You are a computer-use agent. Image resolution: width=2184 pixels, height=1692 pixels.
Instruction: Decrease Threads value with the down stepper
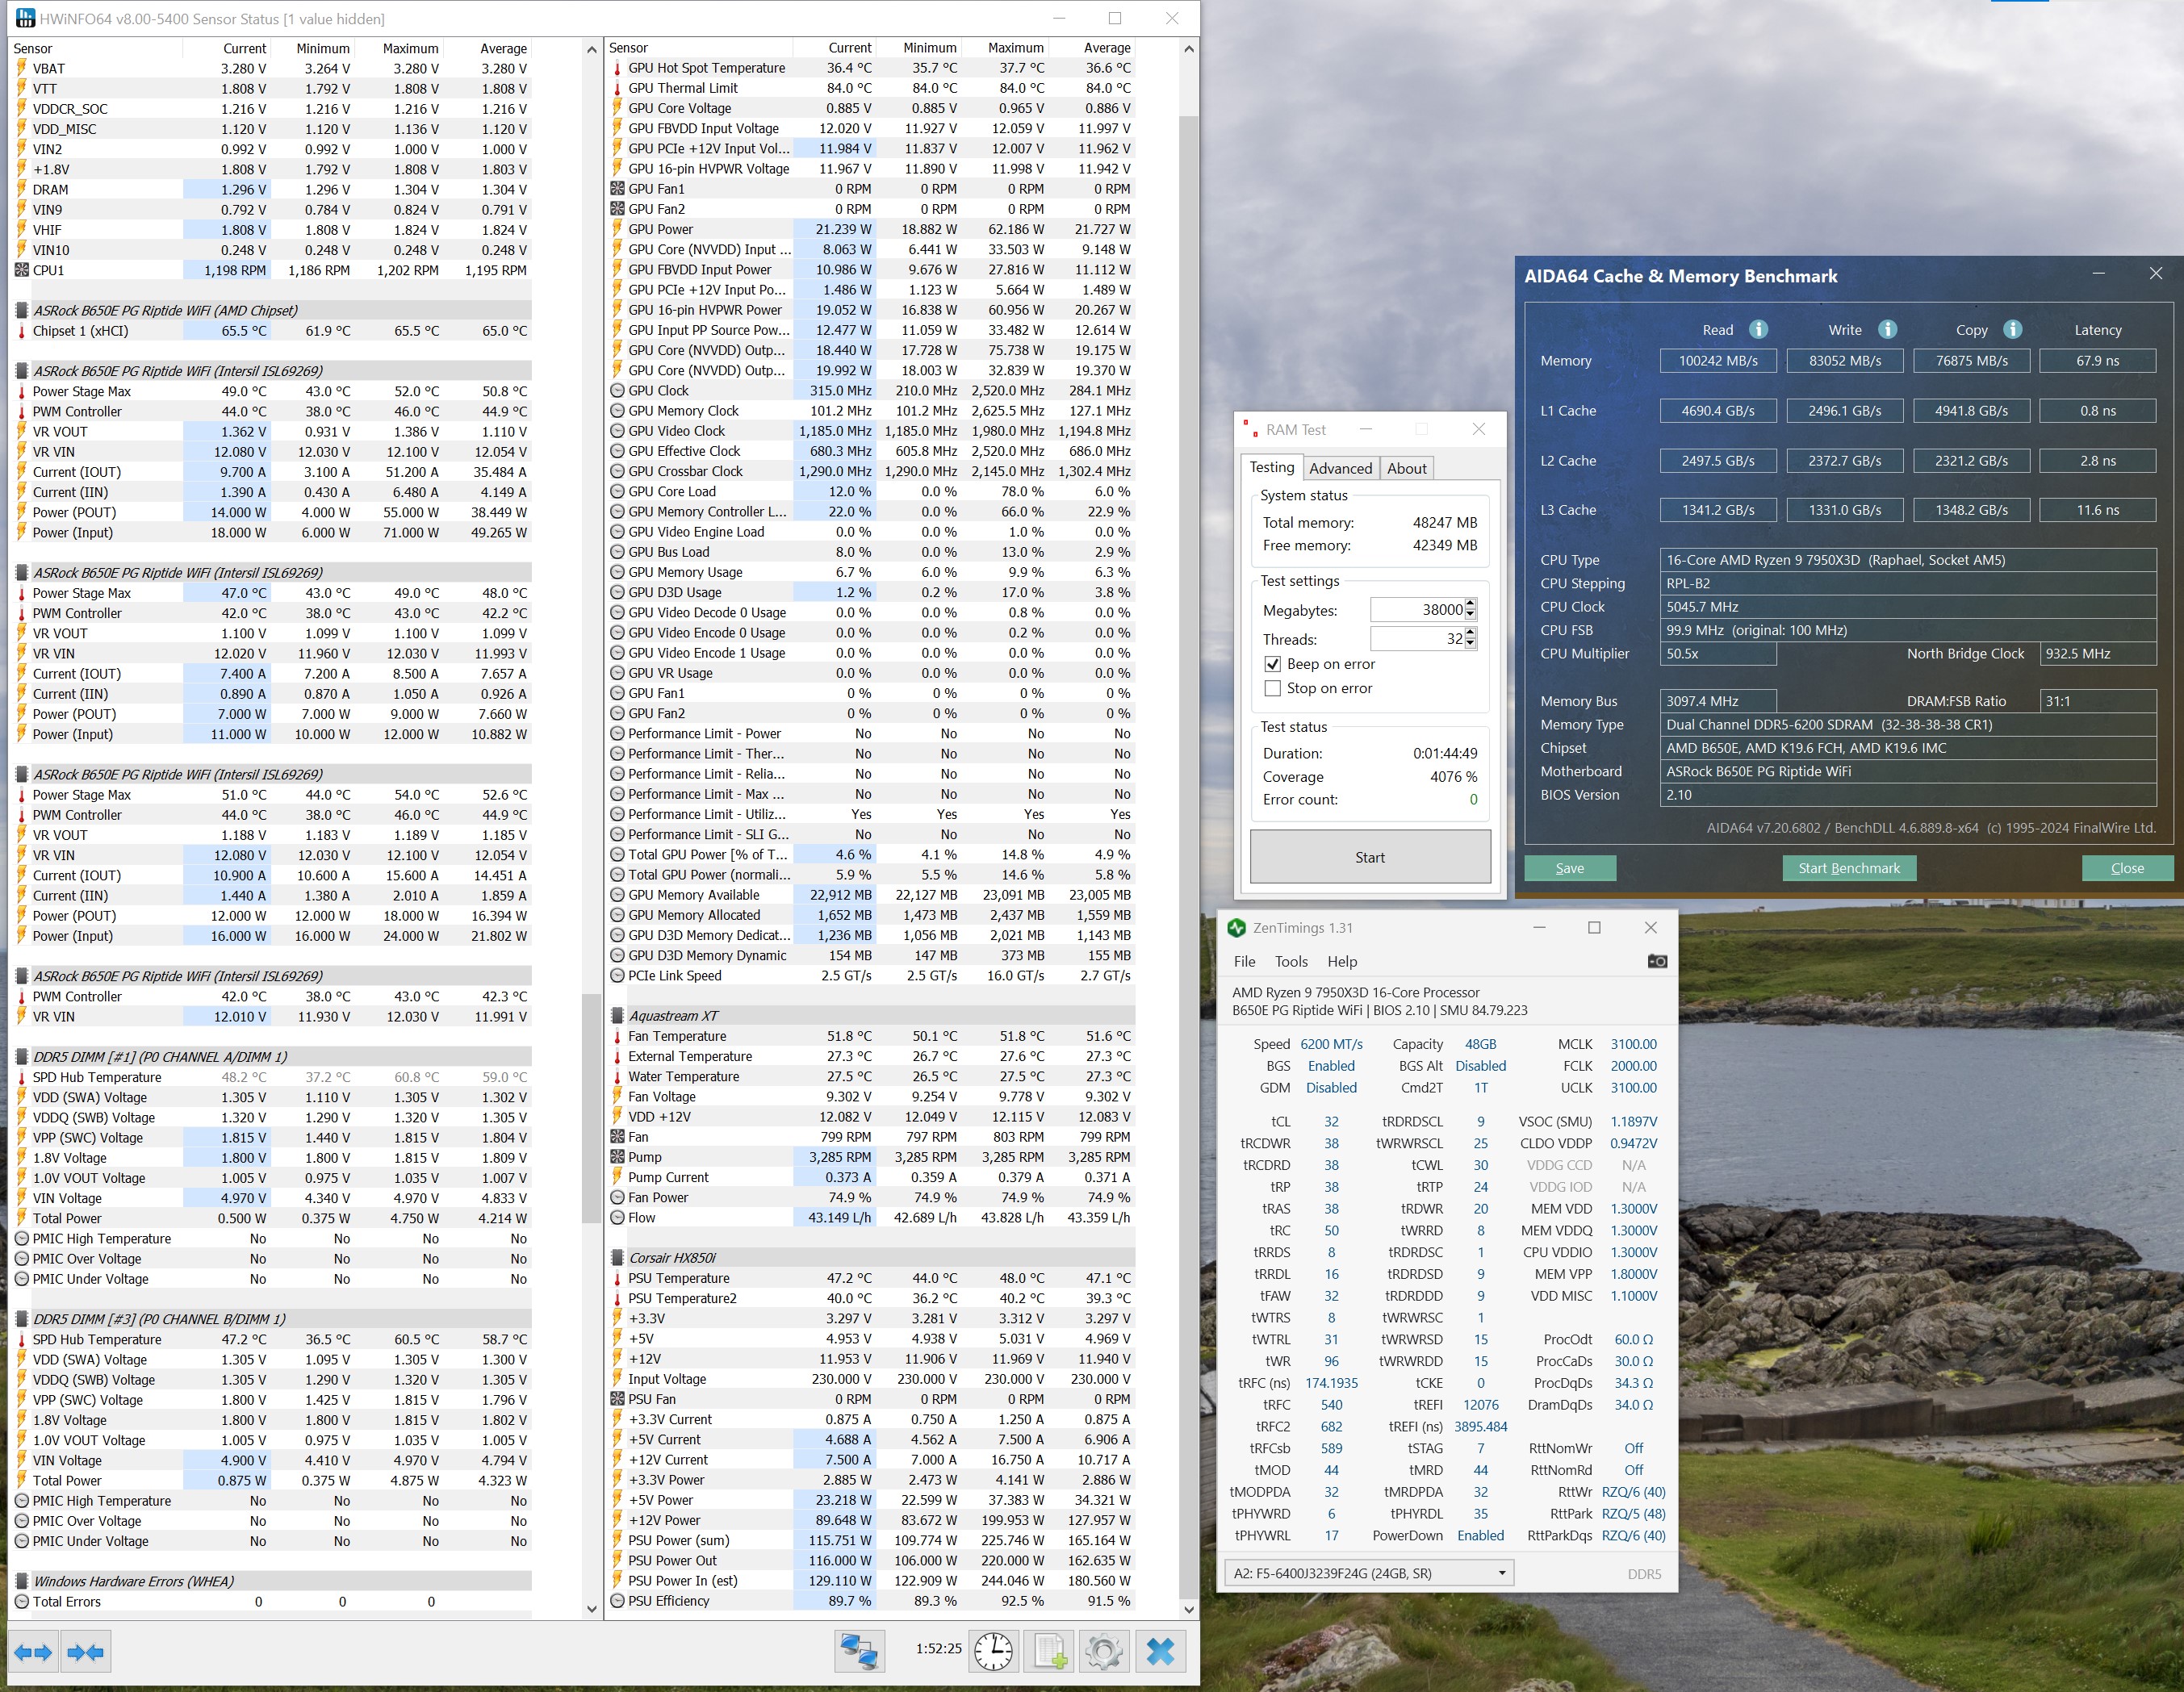1470,644
